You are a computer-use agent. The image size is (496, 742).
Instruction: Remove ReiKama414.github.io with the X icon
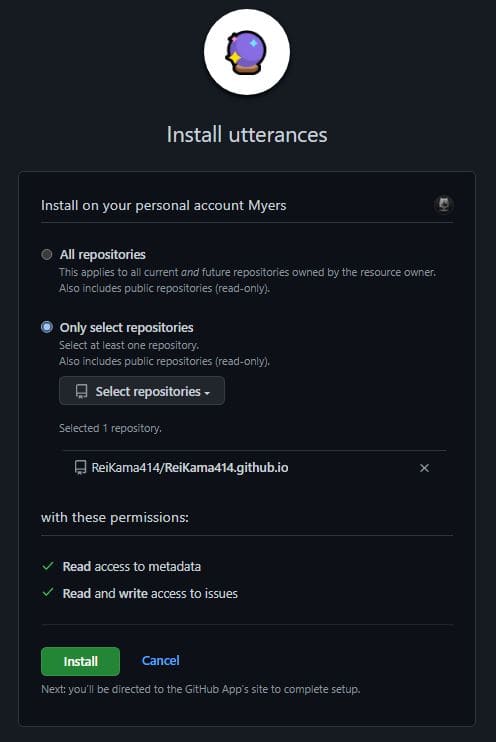tap(424, 468)
